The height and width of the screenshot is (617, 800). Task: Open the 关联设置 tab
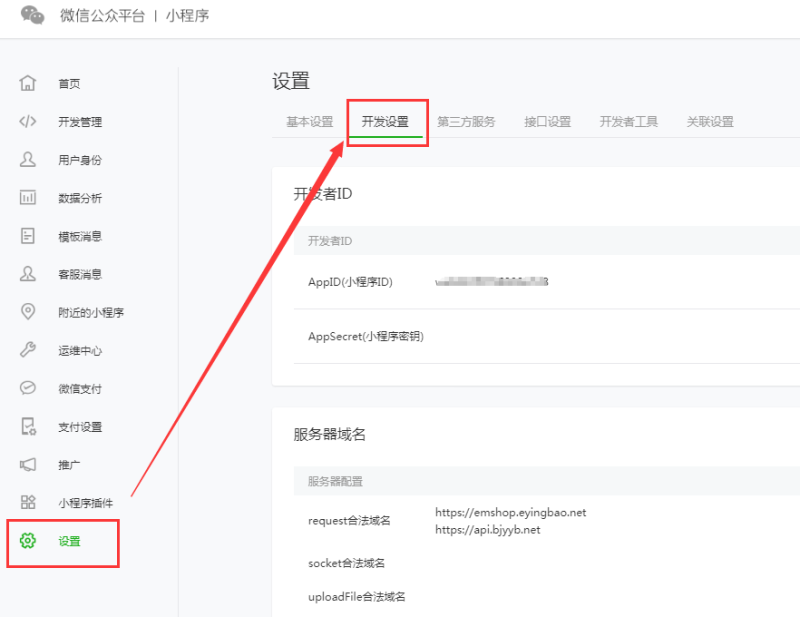(710, 122)
